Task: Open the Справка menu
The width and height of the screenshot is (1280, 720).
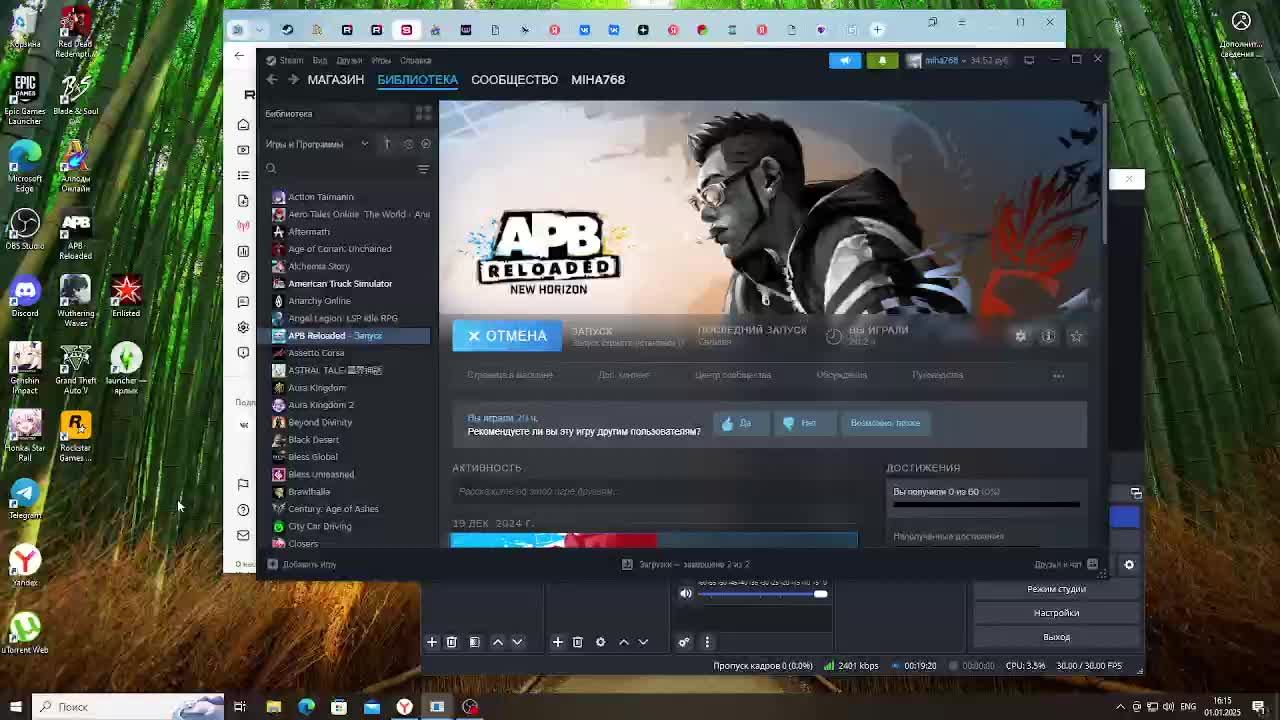Action: (415, 60)
